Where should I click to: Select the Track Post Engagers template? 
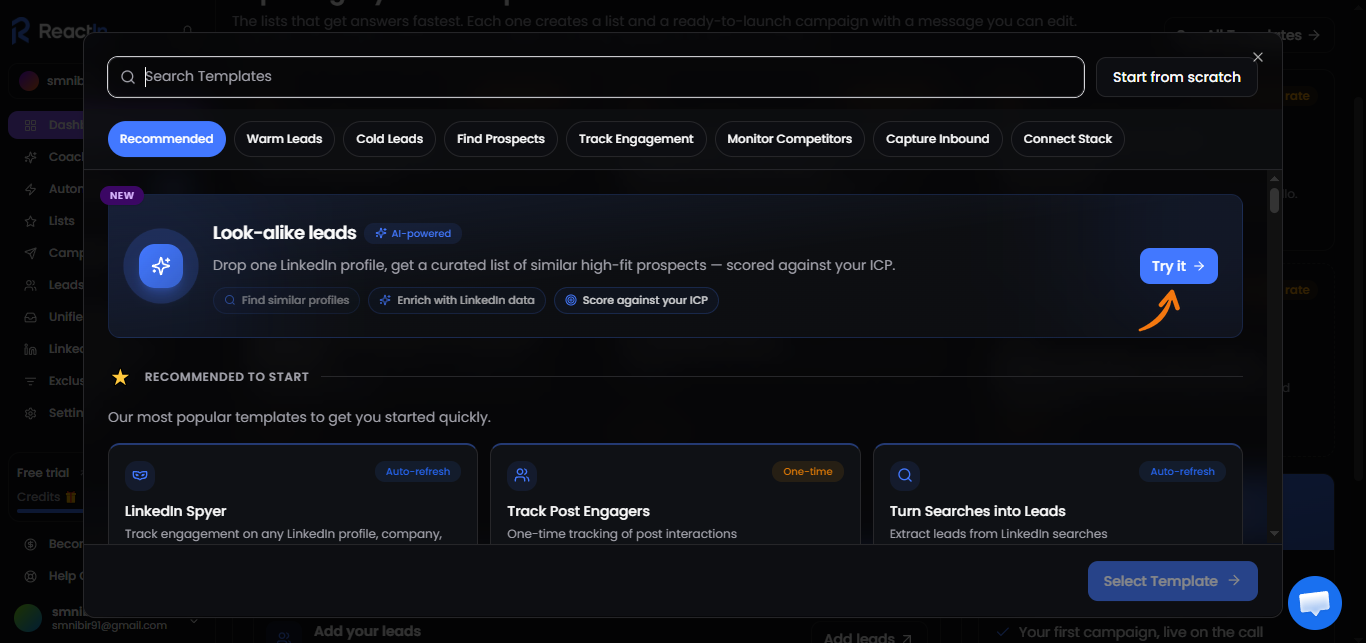click(x=675, y=494)
